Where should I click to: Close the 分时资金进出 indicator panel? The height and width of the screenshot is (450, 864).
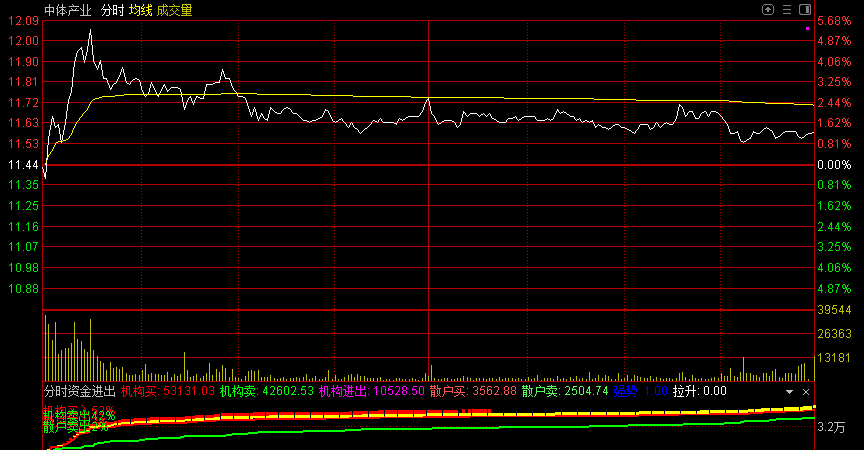pos(806,392)
